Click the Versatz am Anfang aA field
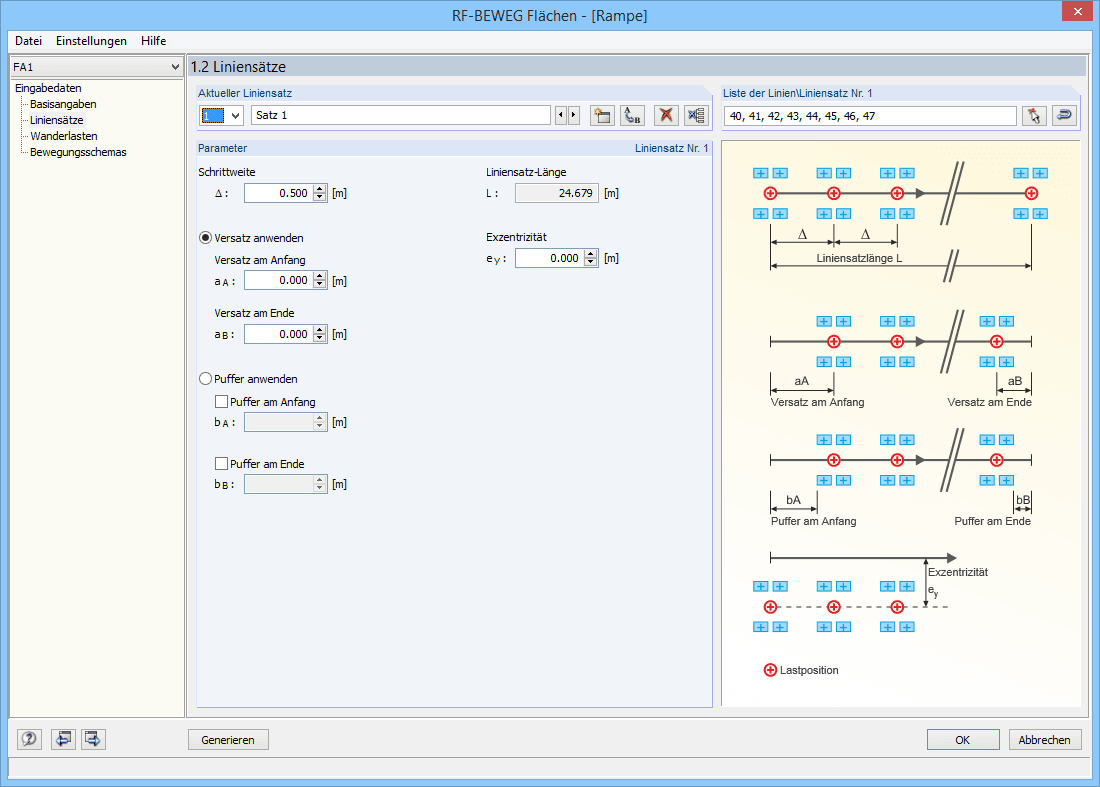The height and width of the screenshot is (787, 1100). pos(279,281)
